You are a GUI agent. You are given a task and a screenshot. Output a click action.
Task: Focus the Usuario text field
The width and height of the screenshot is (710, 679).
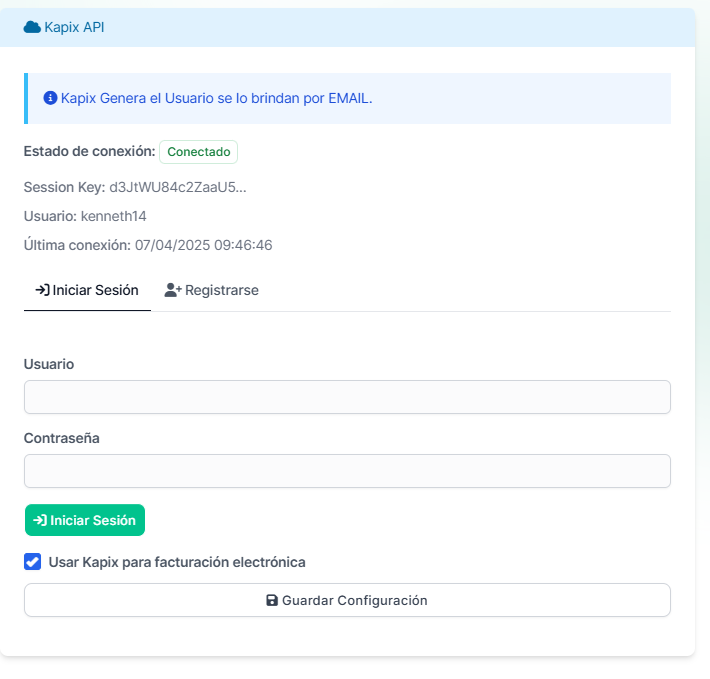pos(347,397)
